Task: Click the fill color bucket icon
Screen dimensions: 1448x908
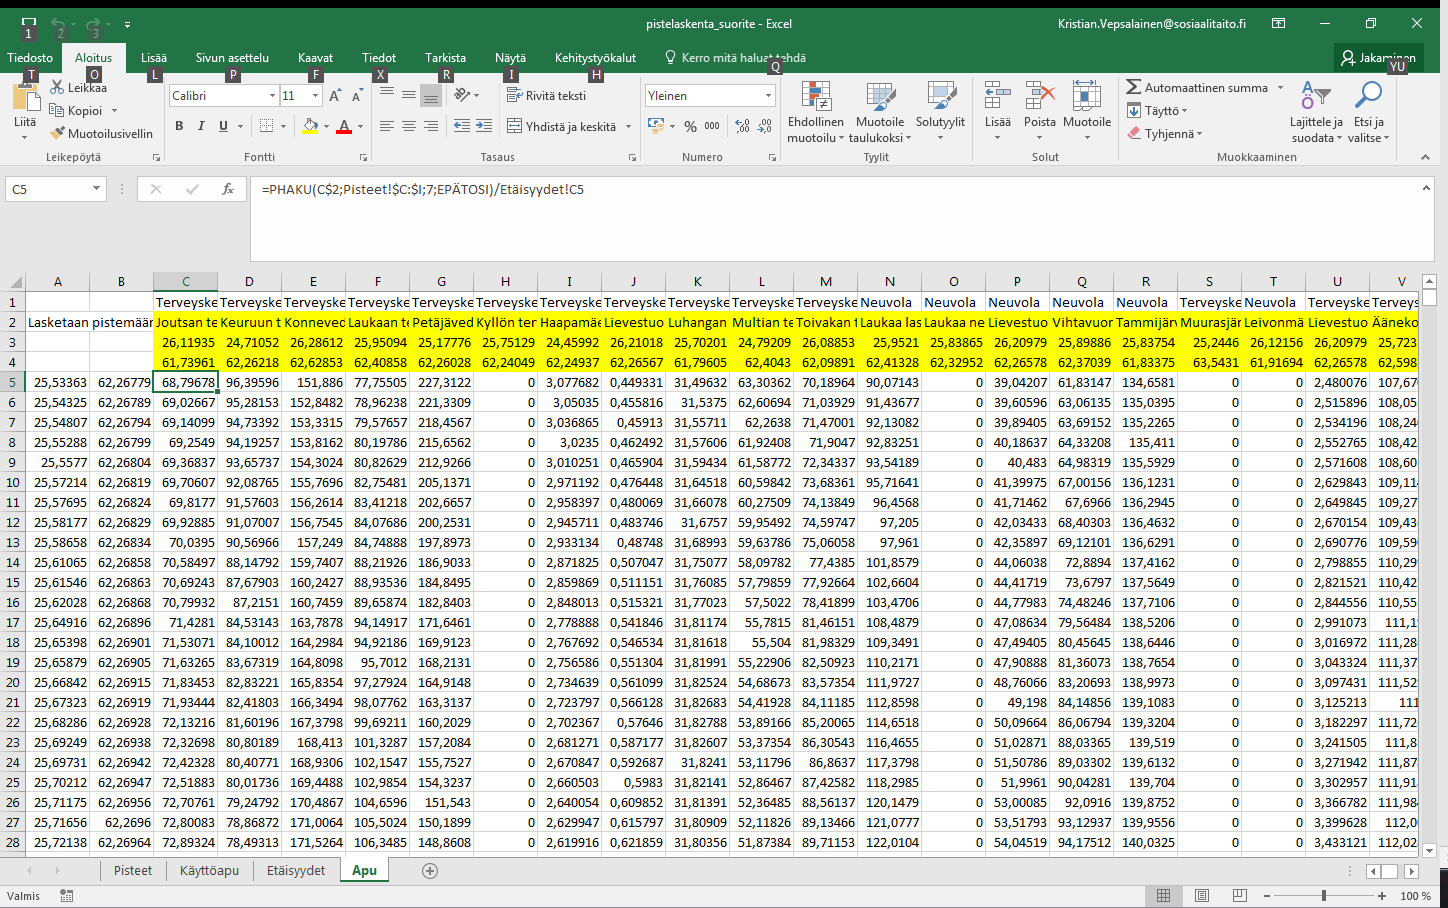Action: point(310,126)
